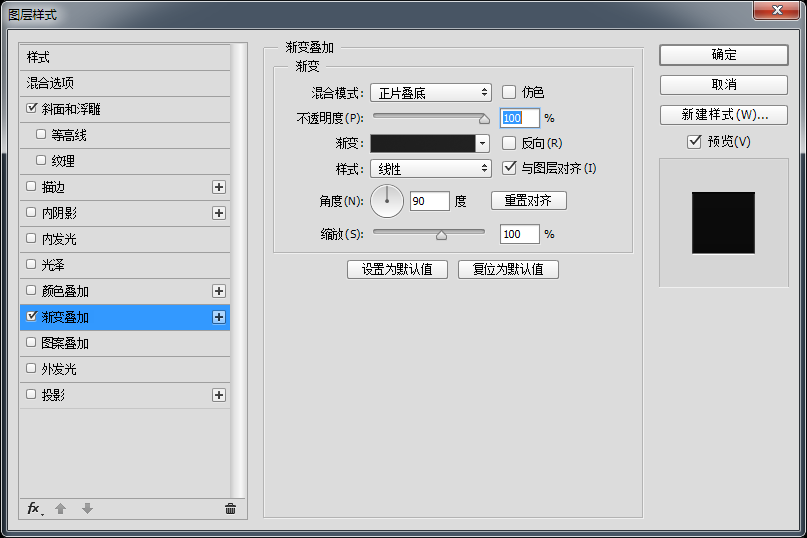
Task: Enable the 内阴影 checkbox
Action: point(31,212)
